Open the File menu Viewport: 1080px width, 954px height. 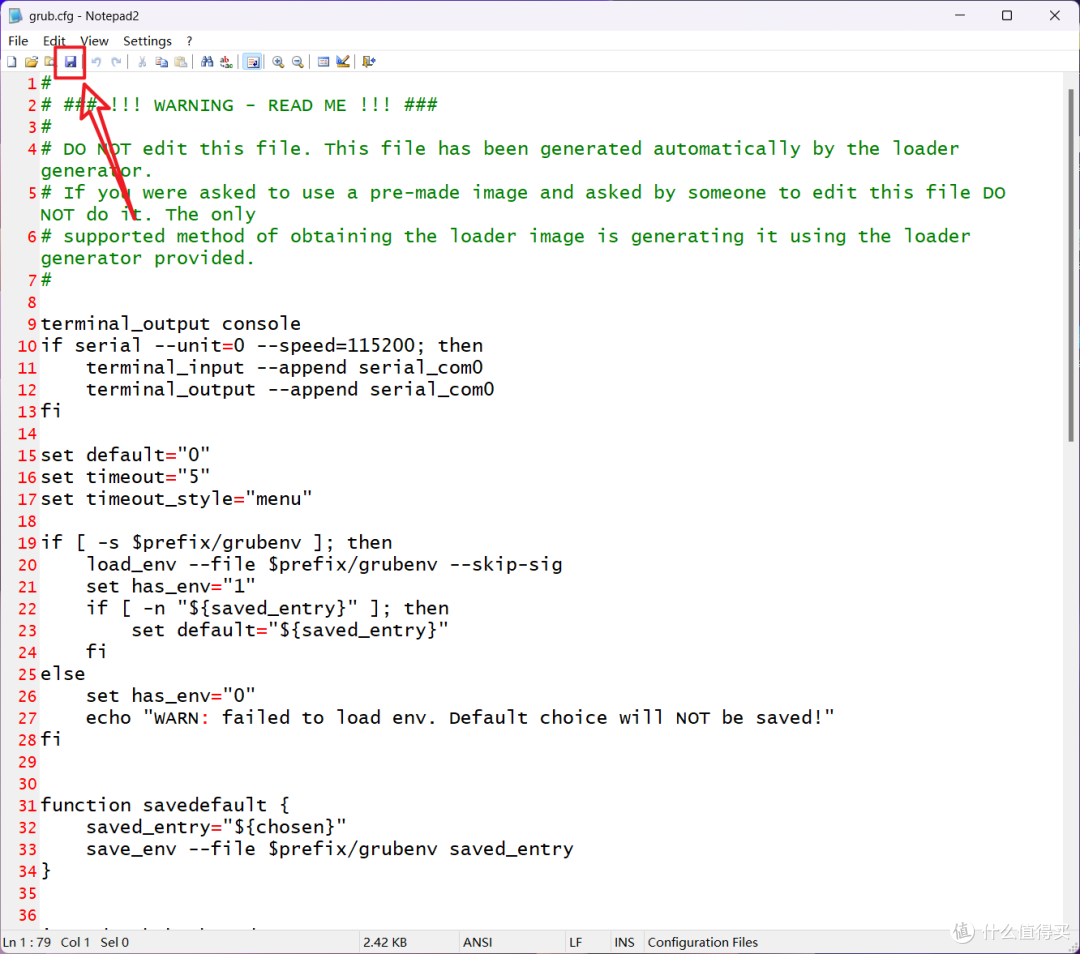[x=18, y=41]
